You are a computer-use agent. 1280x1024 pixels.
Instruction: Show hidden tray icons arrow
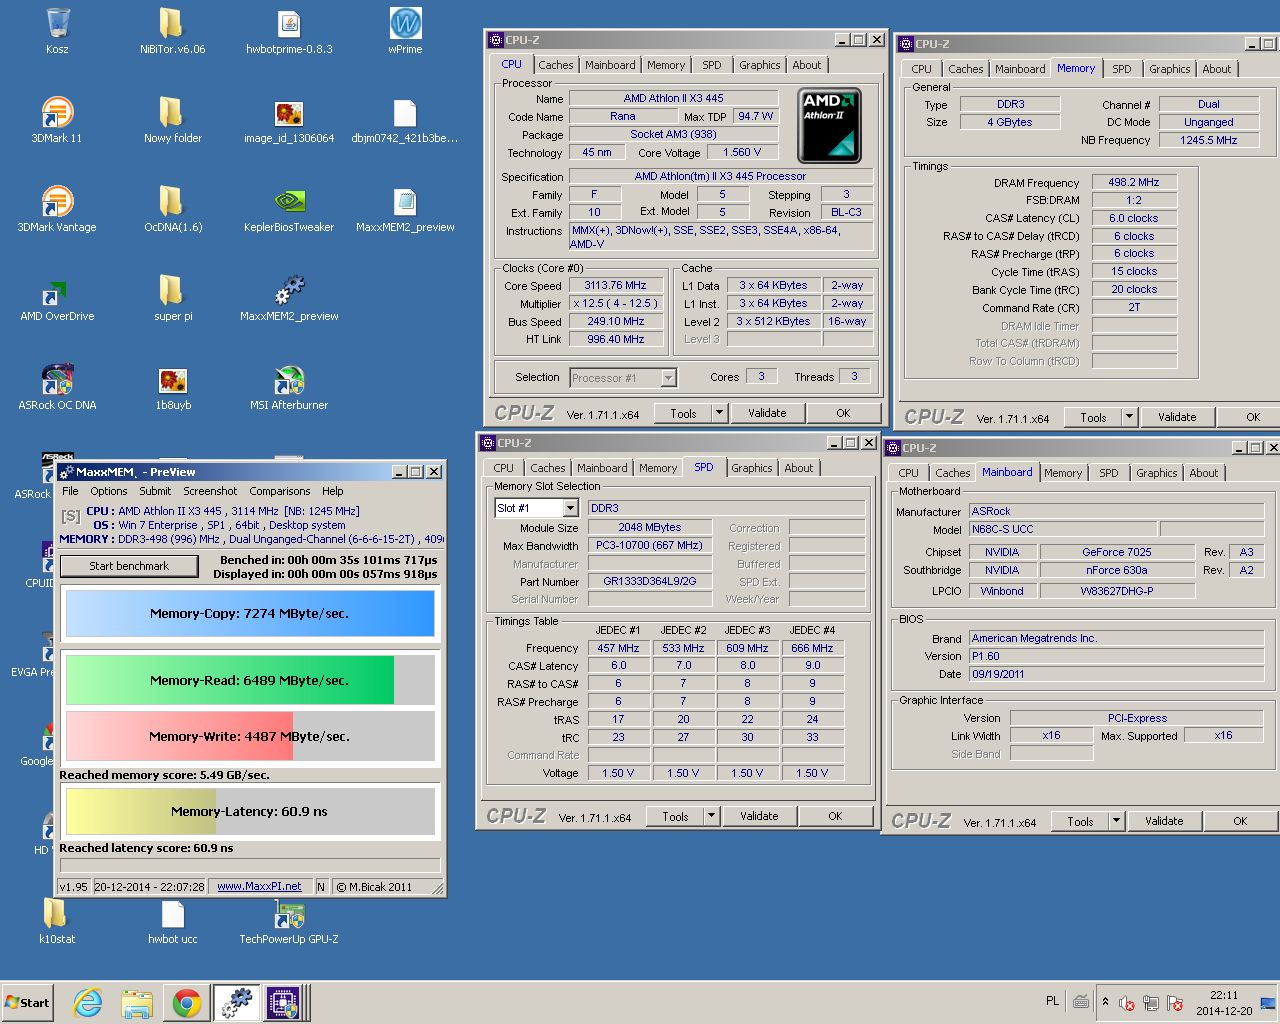(x=1105, y=1002)
